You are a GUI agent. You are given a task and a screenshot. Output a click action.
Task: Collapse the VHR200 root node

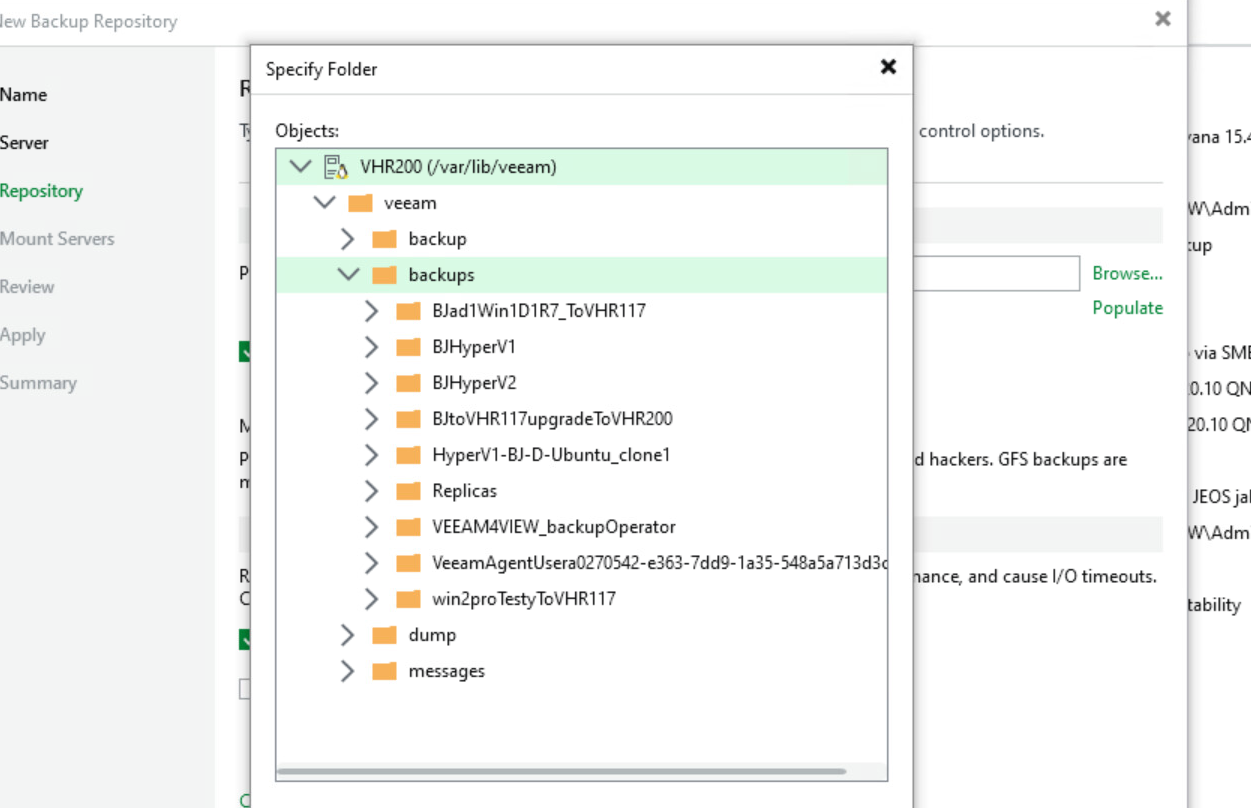point(300,167)
